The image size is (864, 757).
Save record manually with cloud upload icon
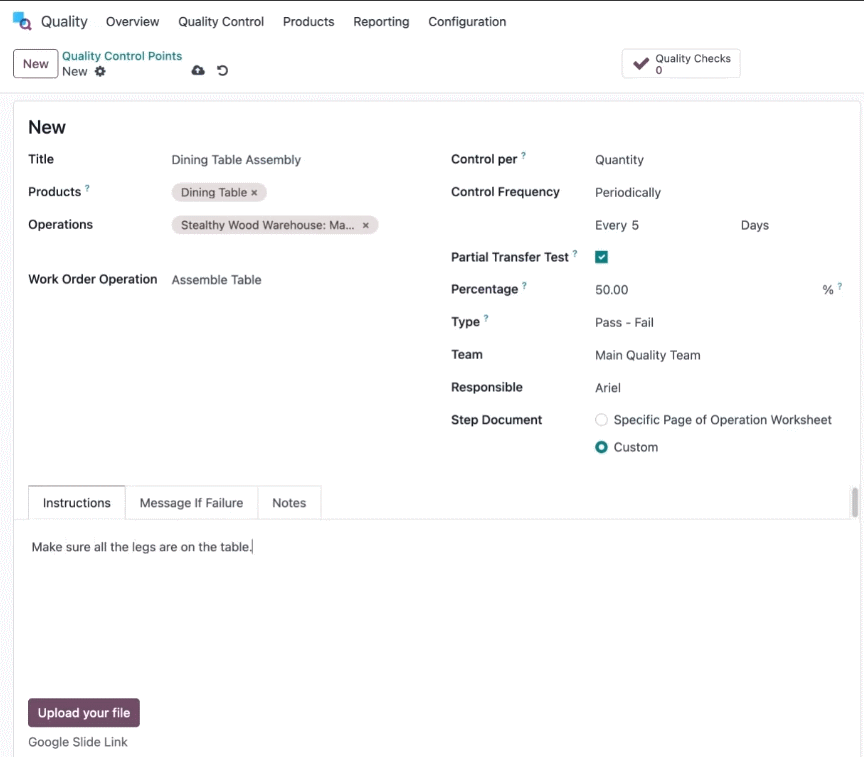(x=198, y=71)
